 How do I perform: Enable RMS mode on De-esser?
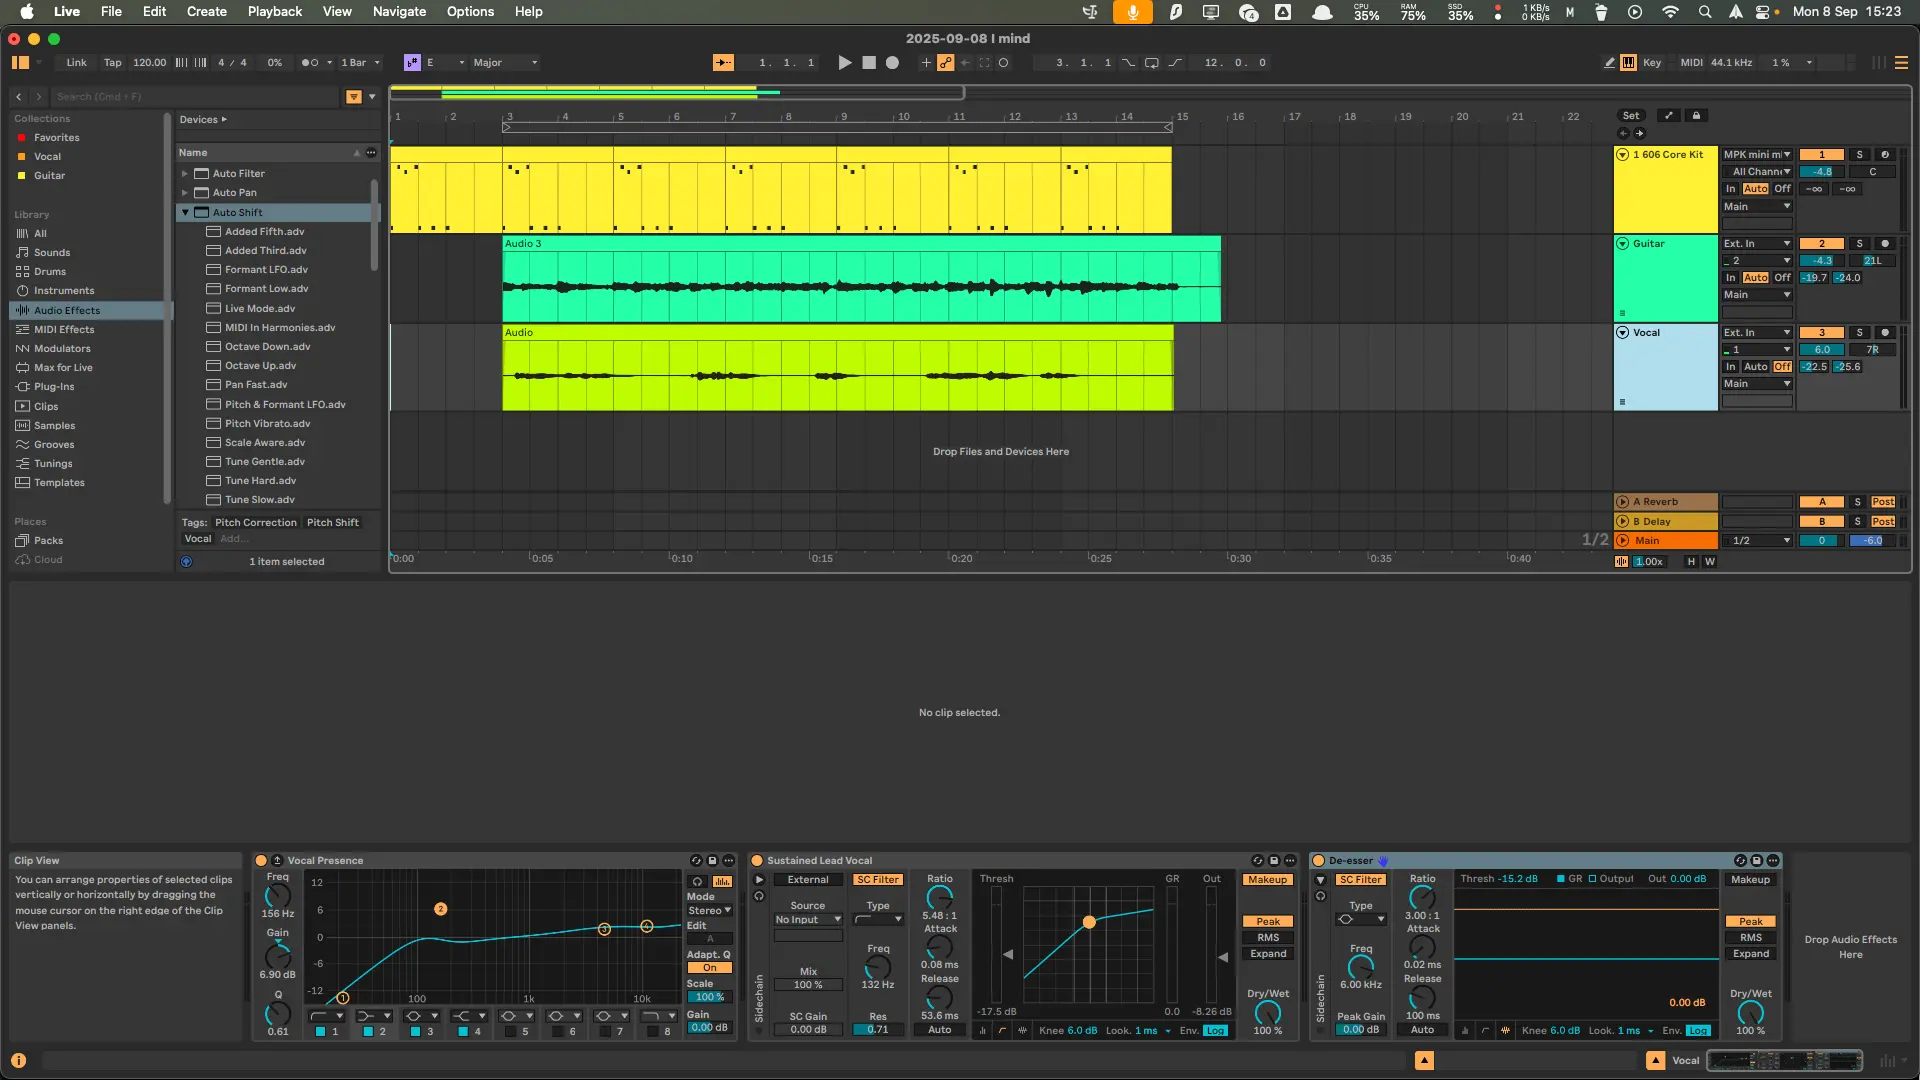(1750, 938)
